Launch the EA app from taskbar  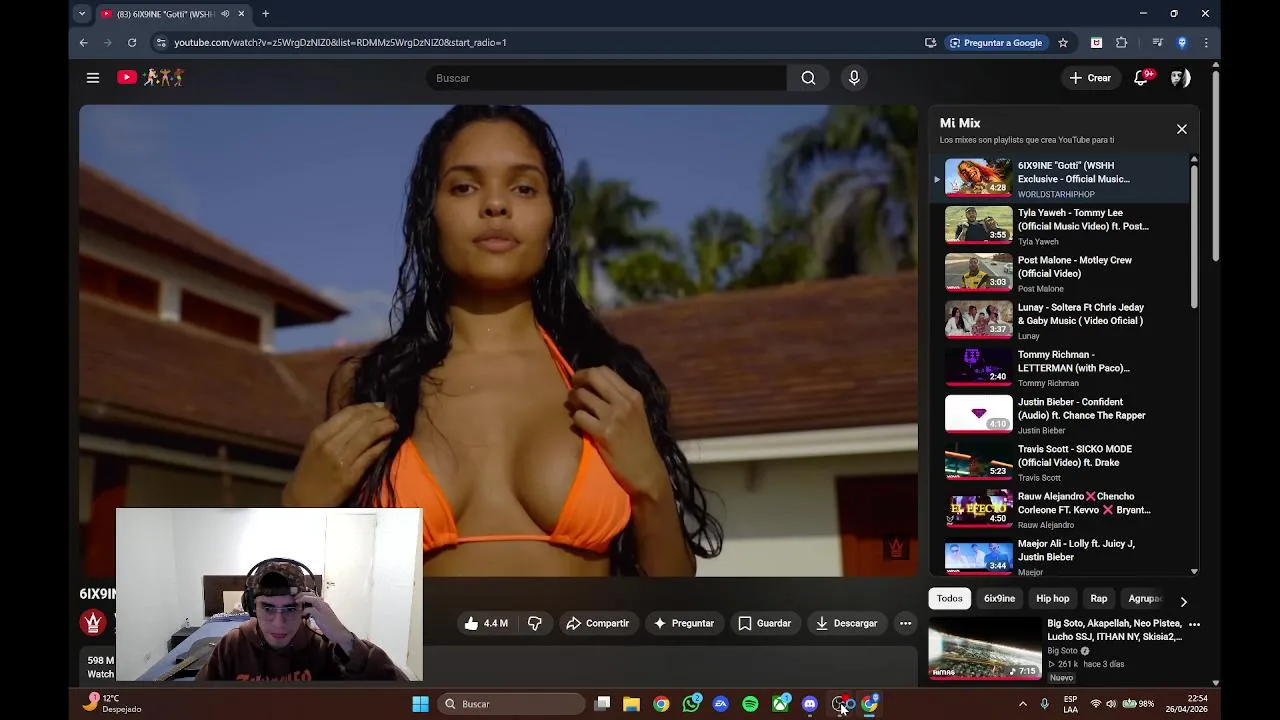click(721, 704)
